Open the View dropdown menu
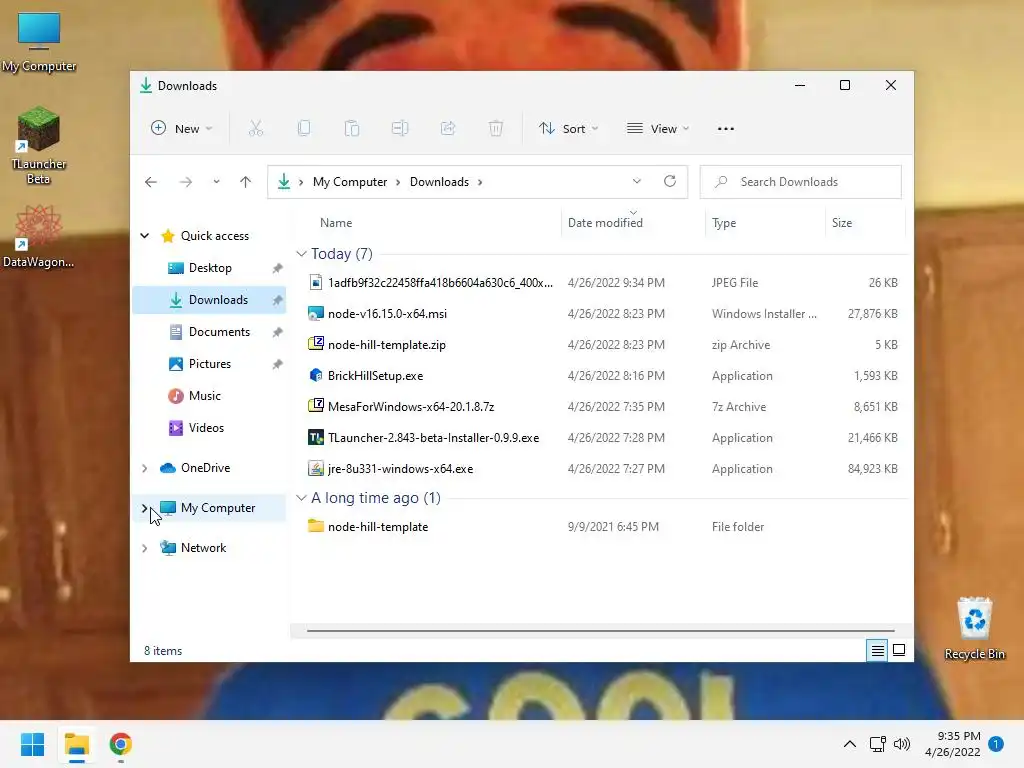This screenshot has width=1024, height=768. pyautogui.click(x=658, y=129)
